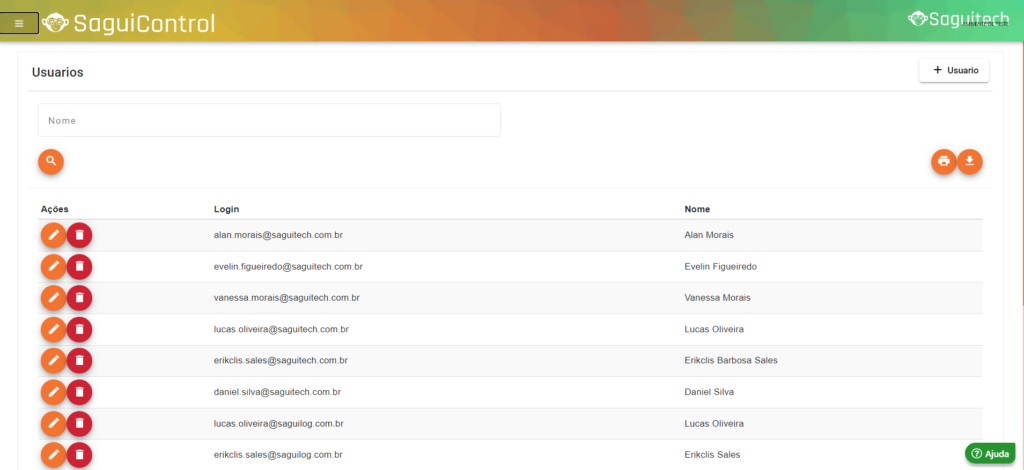The height and width of the screenshot is (470, 1024).
Task: Click the download export icon button
Action: [970, 161]
